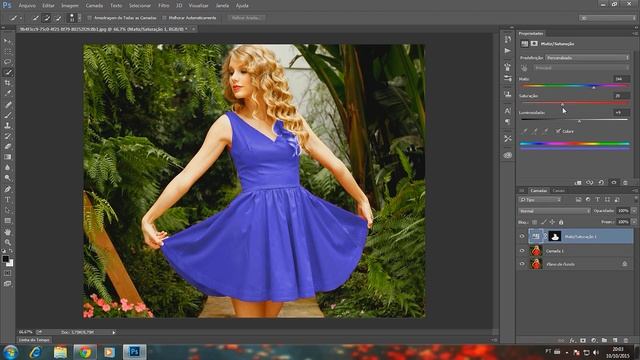This screenshot has height=360, width=640.
Task: Open the tool preset picker arrow
Action: pos(21,18)
